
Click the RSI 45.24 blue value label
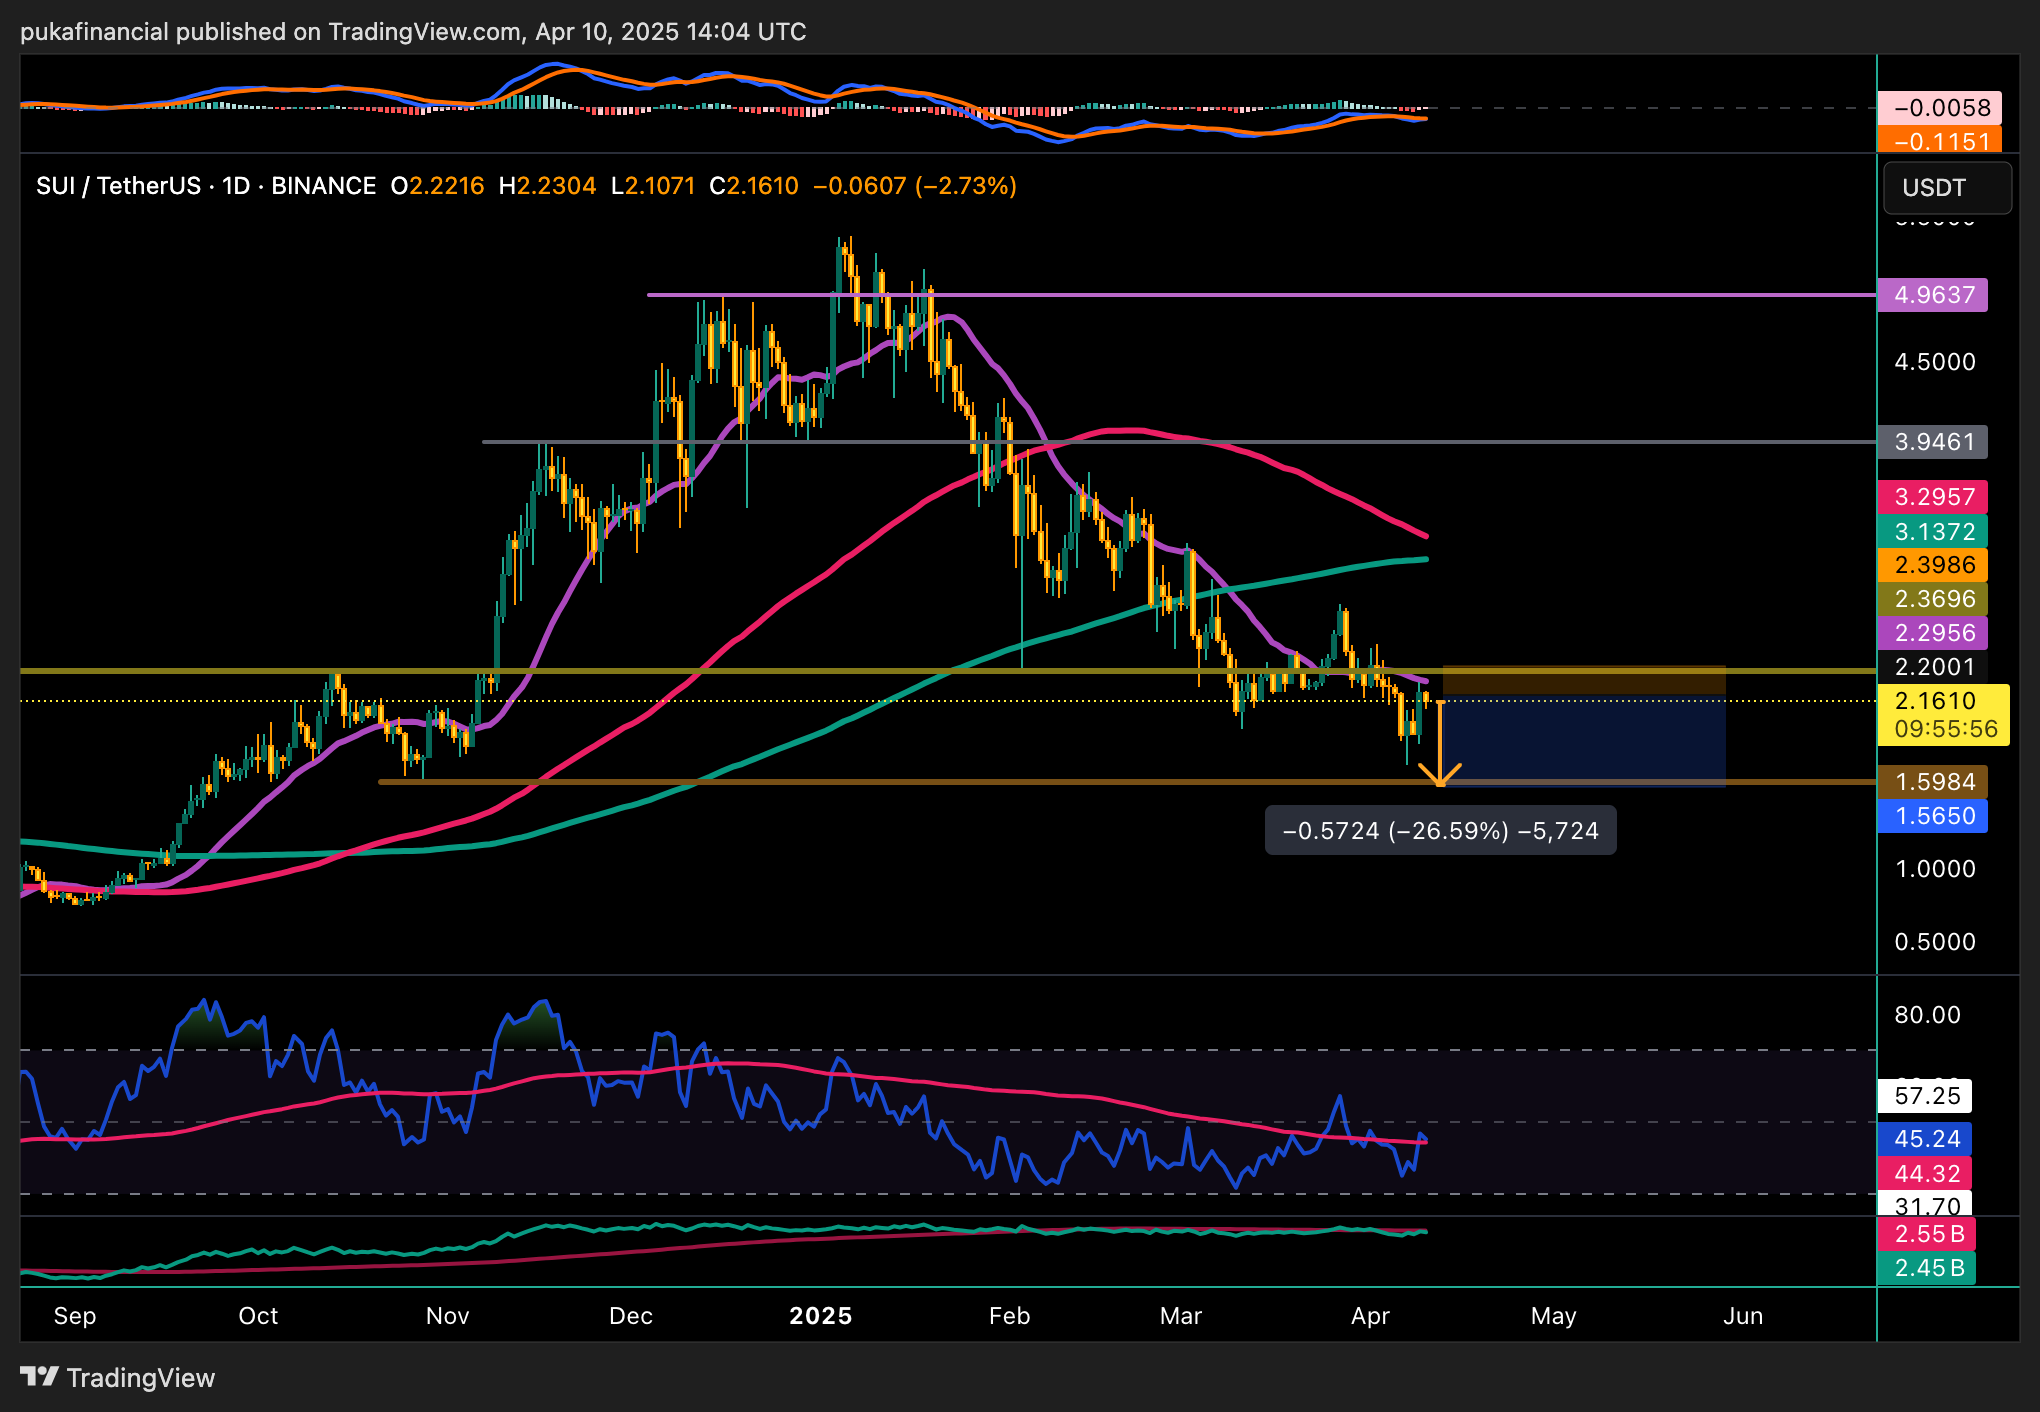tap(1925, 1139)
